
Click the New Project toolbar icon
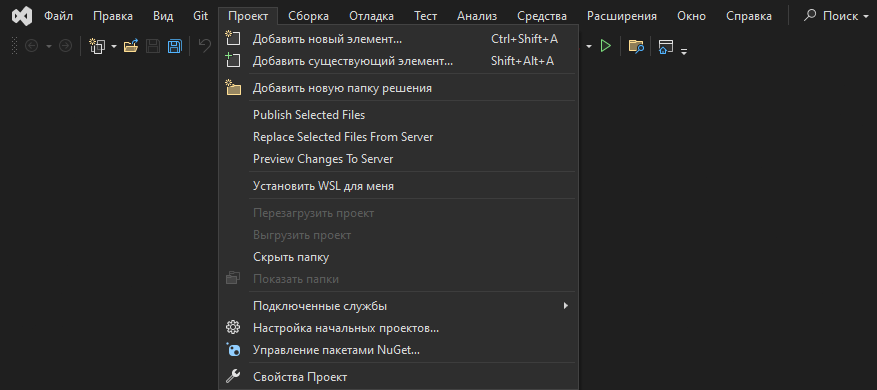tap(98, 46)
